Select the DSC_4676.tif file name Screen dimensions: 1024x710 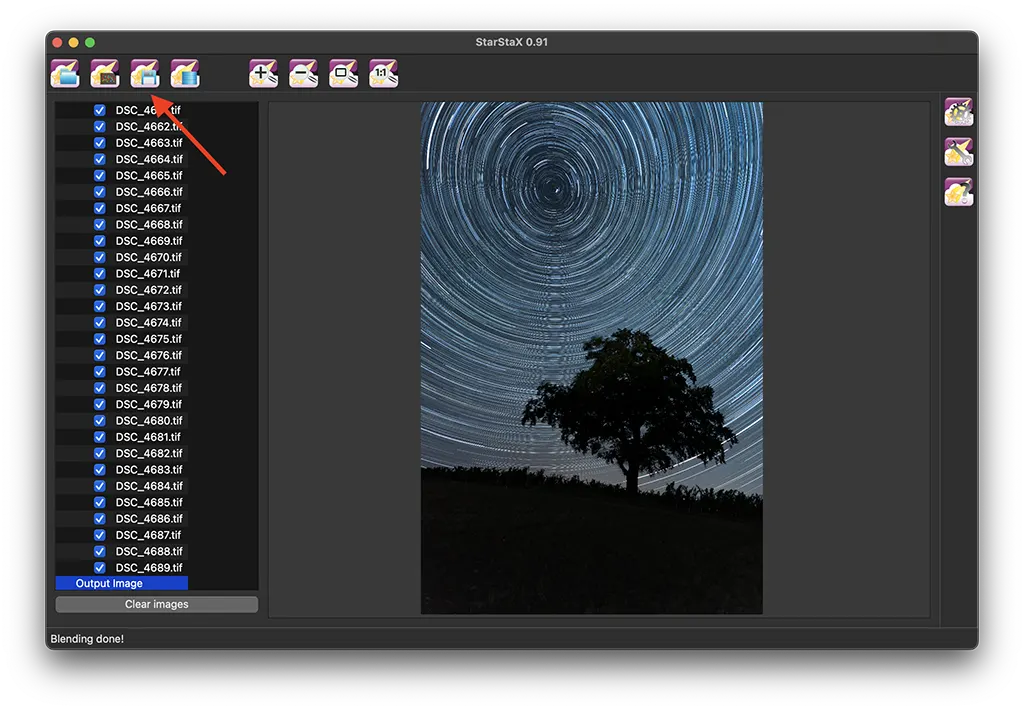(148, 356)
